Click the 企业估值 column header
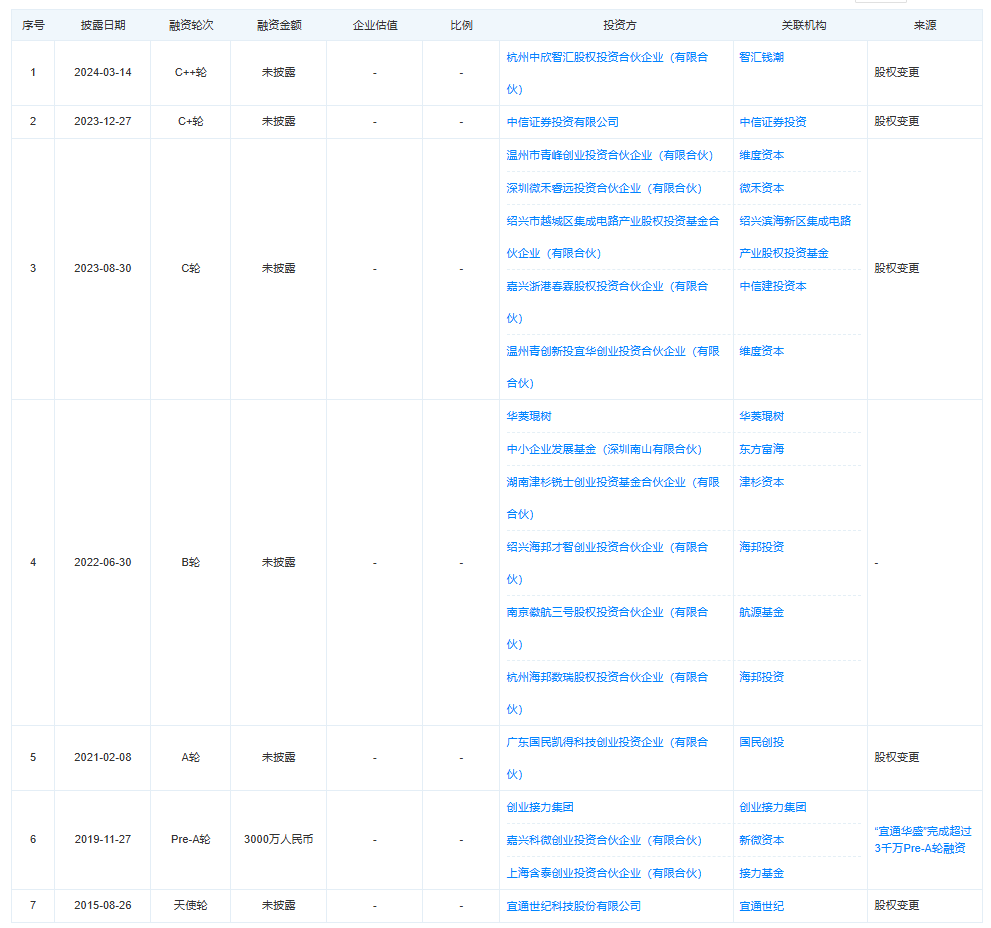The height and width of the screenshot is (928, 991). [375, 25]
